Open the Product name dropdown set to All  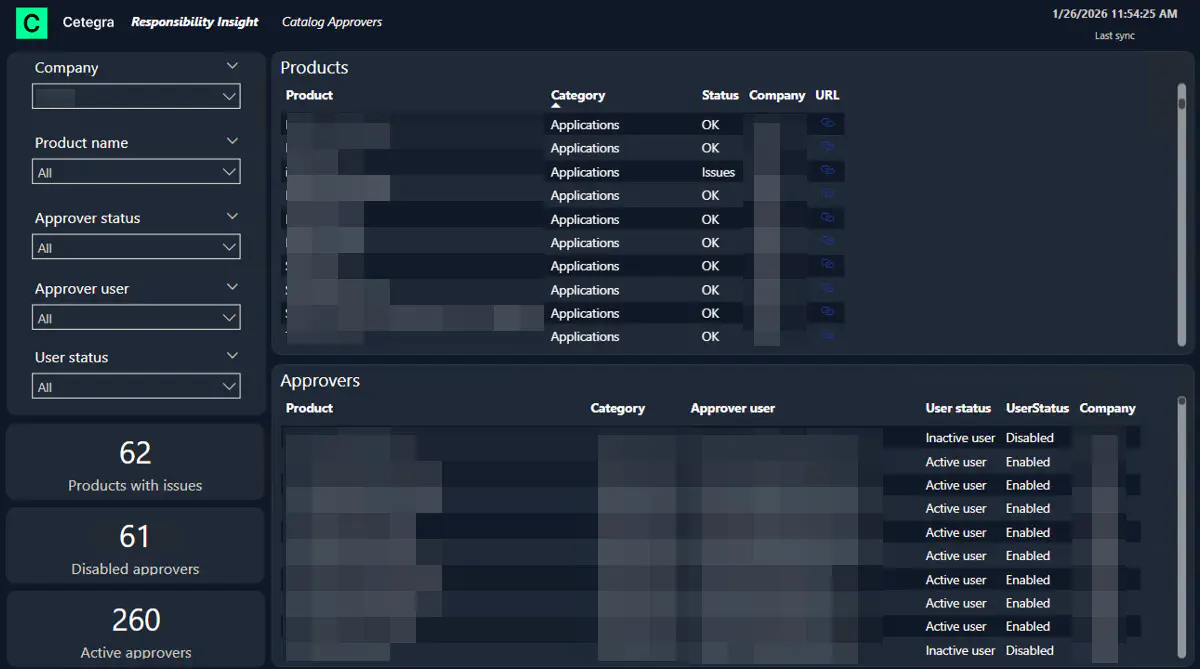136,172
